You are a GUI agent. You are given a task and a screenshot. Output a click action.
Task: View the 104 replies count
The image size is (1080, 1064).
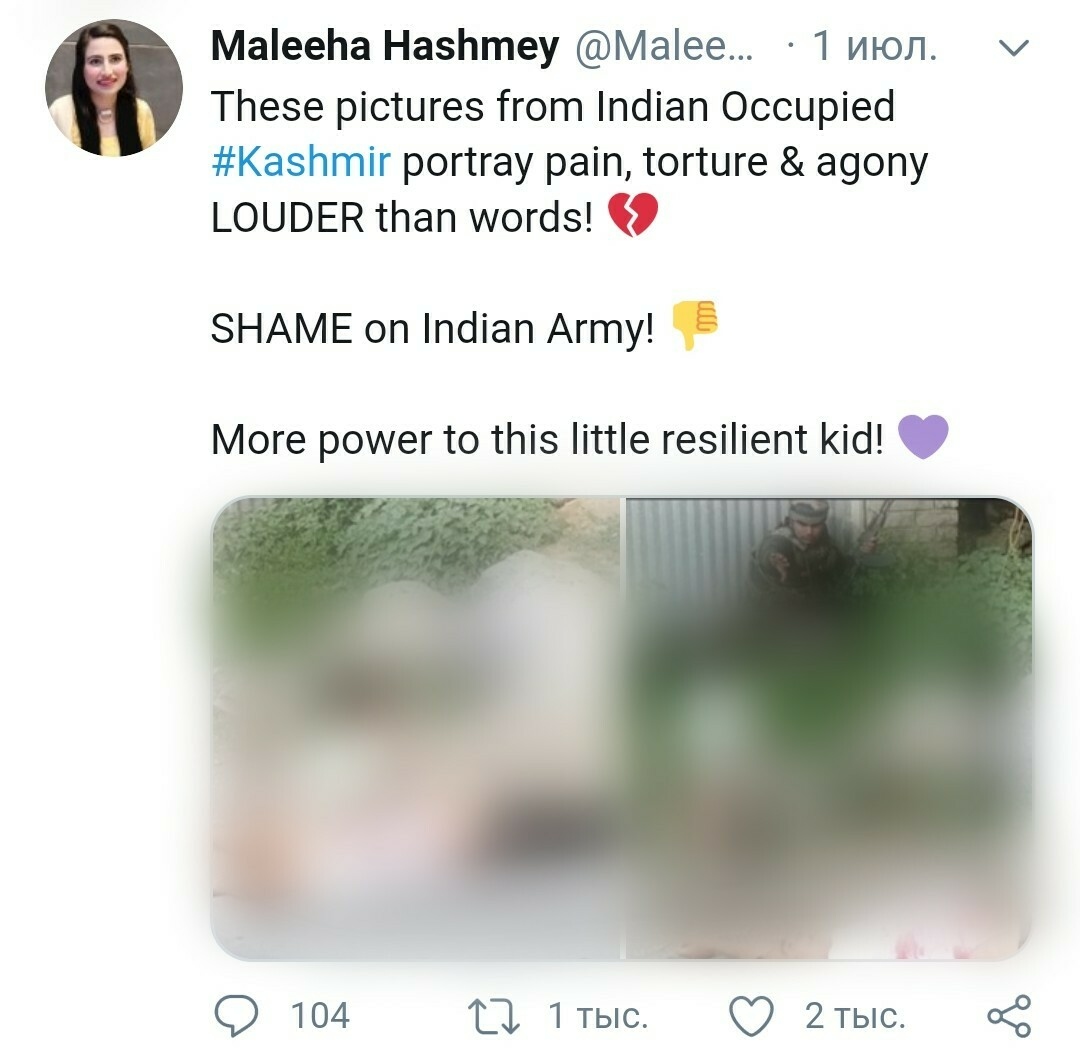(x=320, y=1016)
